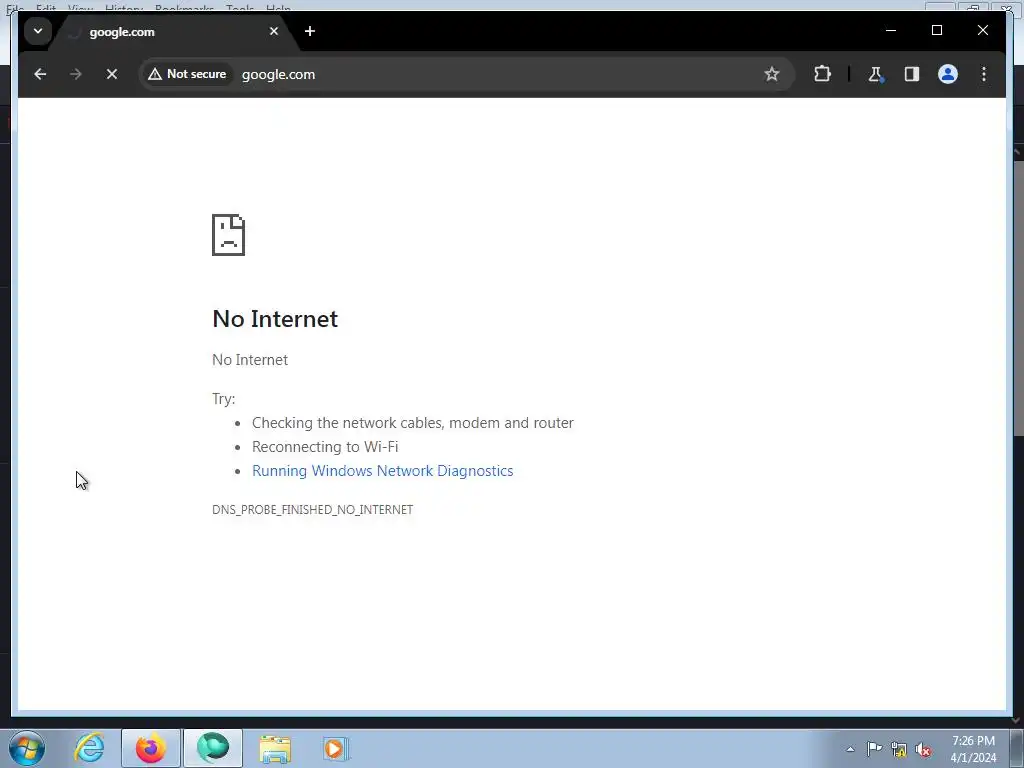This screenshot has height=768, width=1024.
Task: Open the Windows Start menu
Action: pos(27,748)
